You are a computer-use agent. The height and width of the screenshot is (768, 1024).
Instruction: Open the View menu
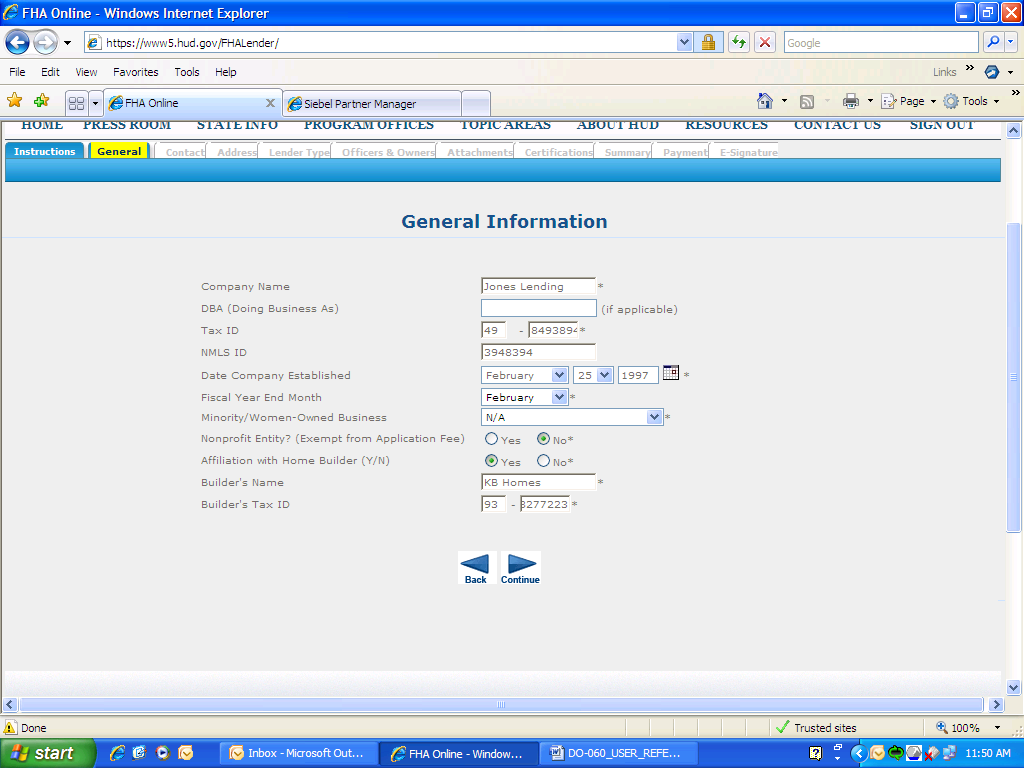pyautogui.click(x=86, y=72)
